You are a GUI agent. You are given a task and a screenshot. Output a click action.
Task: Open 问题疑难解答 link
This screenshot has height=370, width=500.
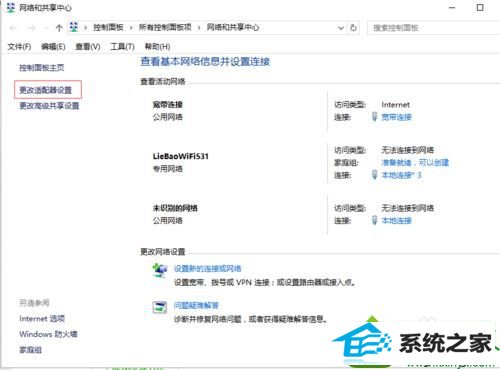[196, 305]
